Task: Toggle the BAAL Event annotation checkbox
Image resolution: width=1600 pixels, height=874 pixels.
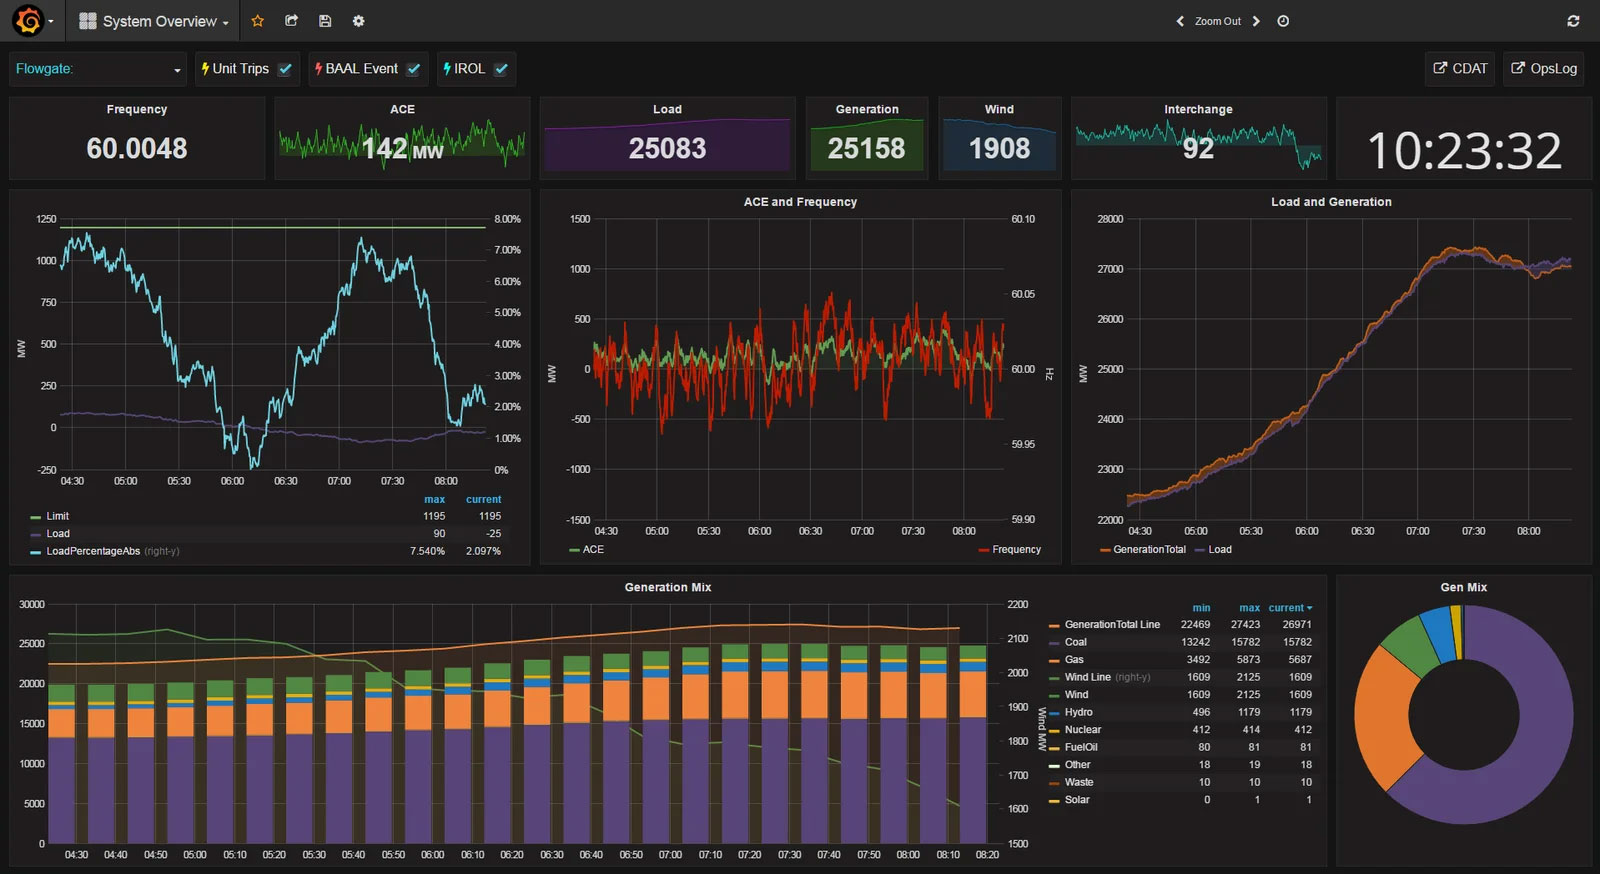Action: point(413,69)
